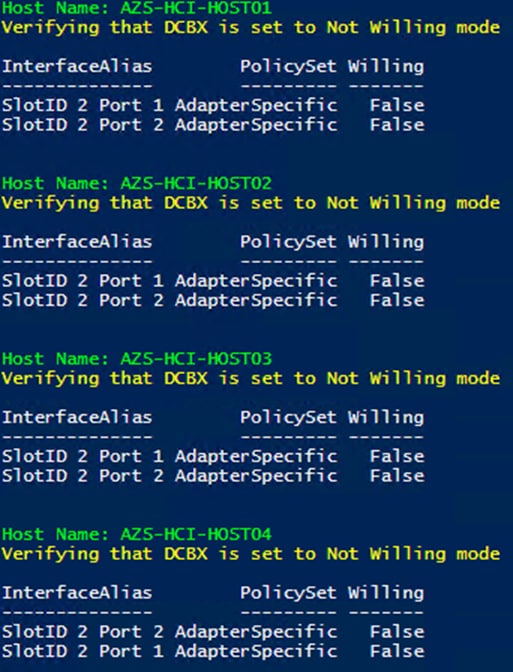This screenshot has width=513, height=672.
Task: Click the first DCBX verifying message under HOST01
Action: coord(251,28)
